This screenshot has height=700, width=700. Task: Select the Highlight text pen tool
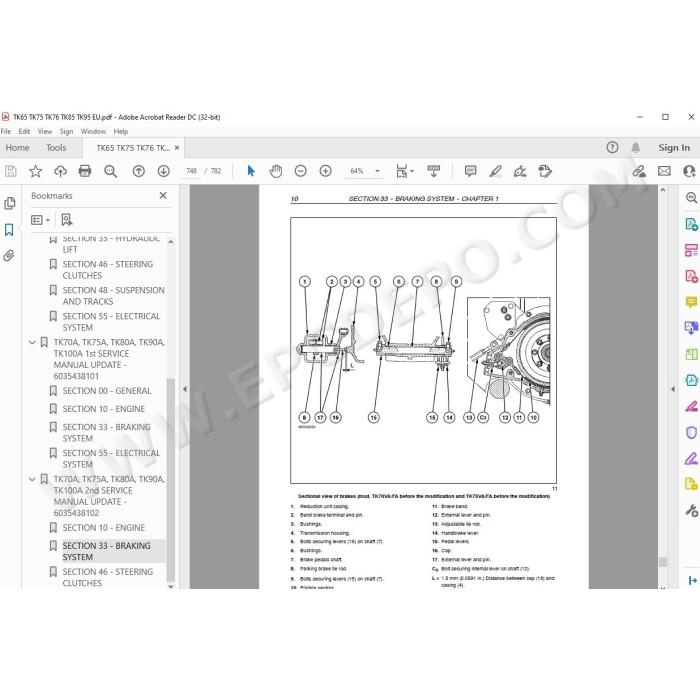(495, 171)
